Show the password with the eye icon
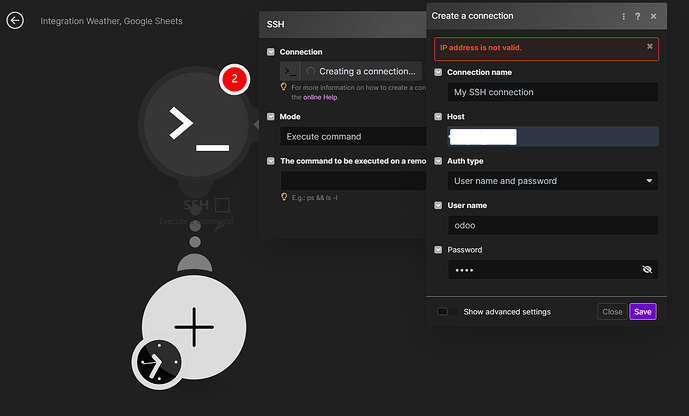Screen dimensions: 689x416 point(647,269)
